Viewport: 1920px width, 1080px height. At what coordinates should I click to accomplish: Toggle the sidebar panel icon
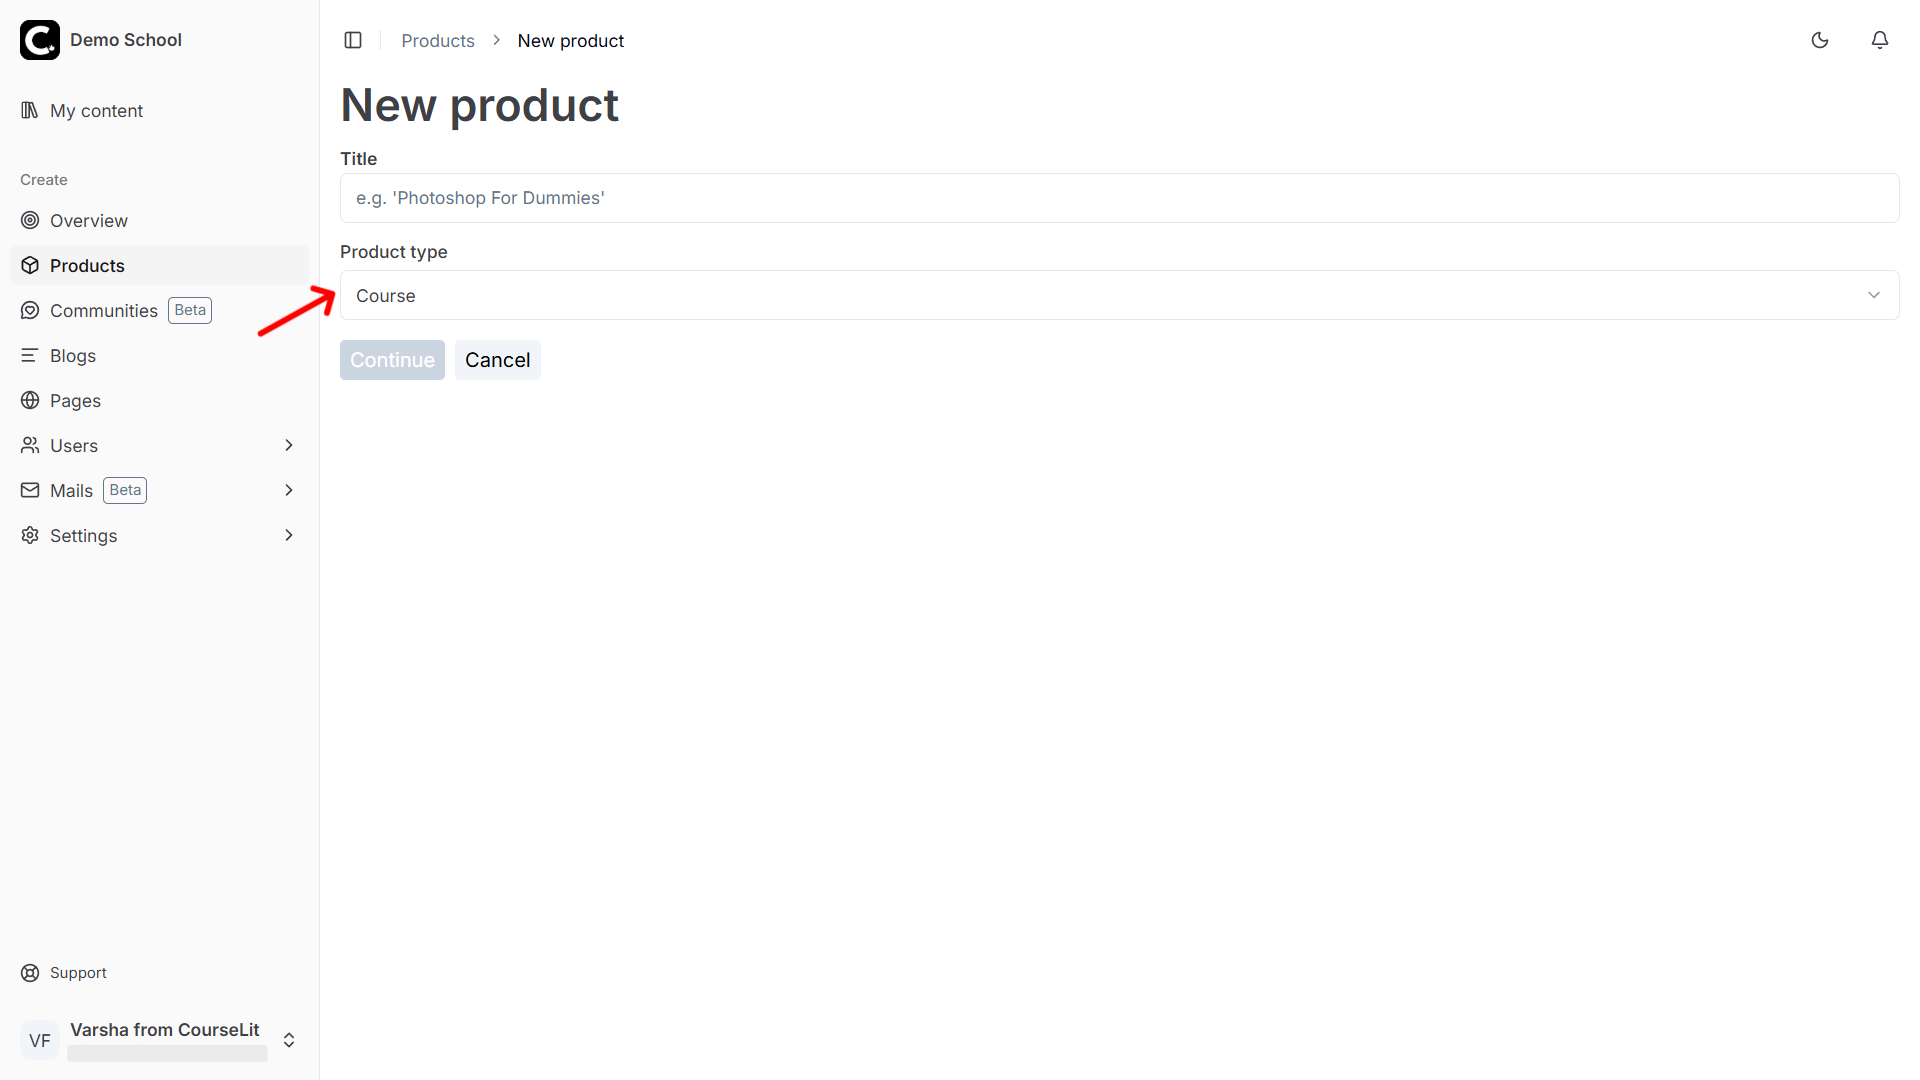(x=353, y=40)
